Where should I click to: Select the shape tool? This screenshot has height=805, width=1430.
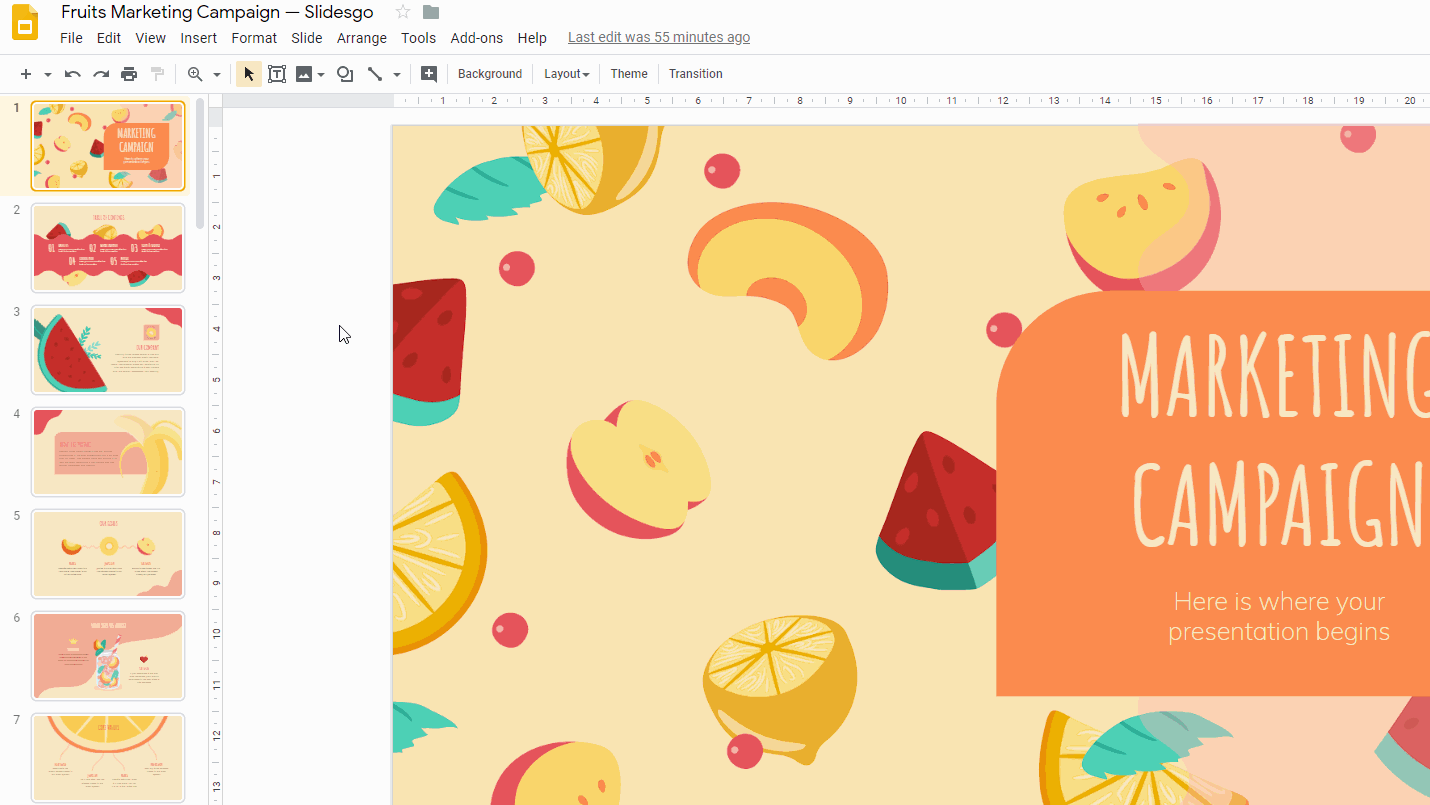coord(345,73)
